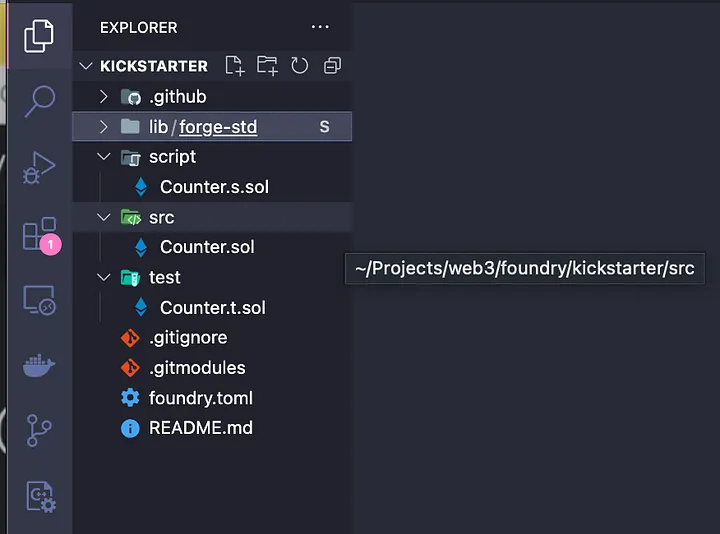Refresh the Explorer file tree
Viewport: 720px width, 534px height.
point(299,66)
